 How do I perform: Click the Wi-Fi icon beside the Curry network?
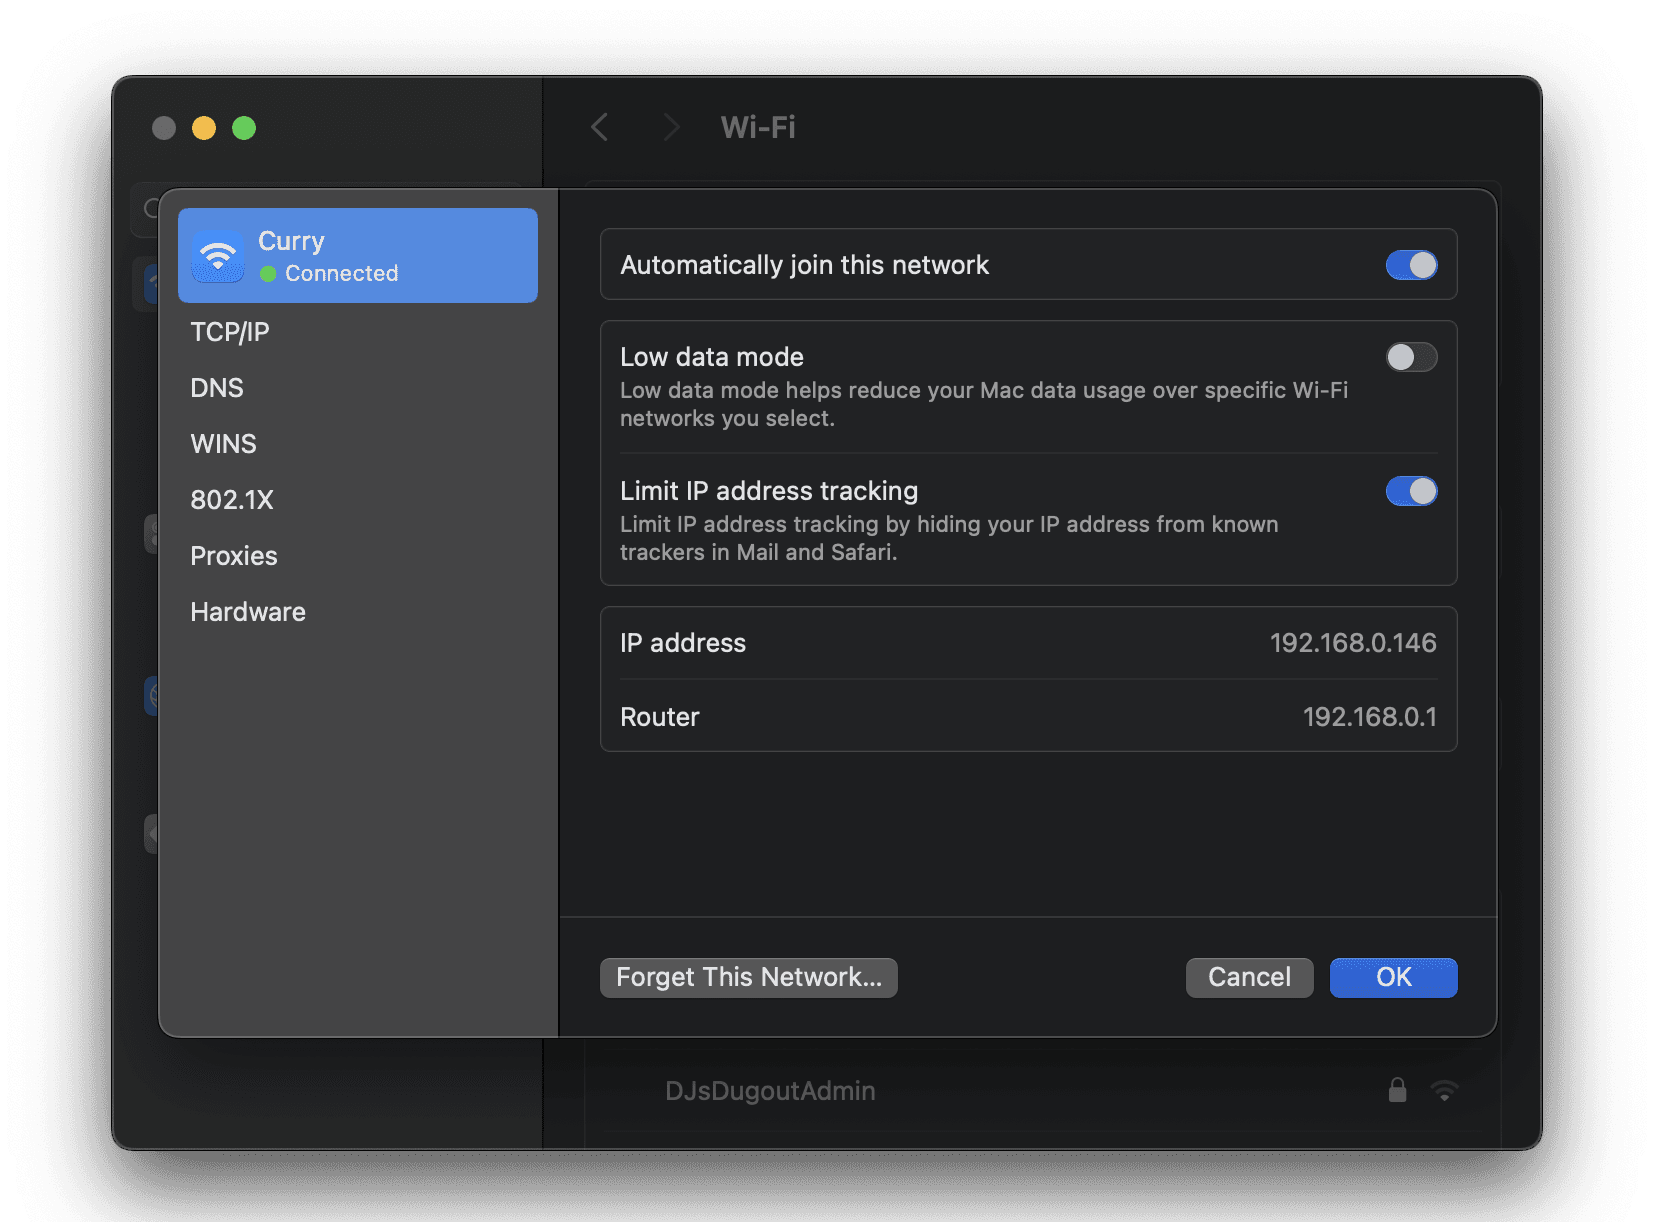click(x=218, y=255)
